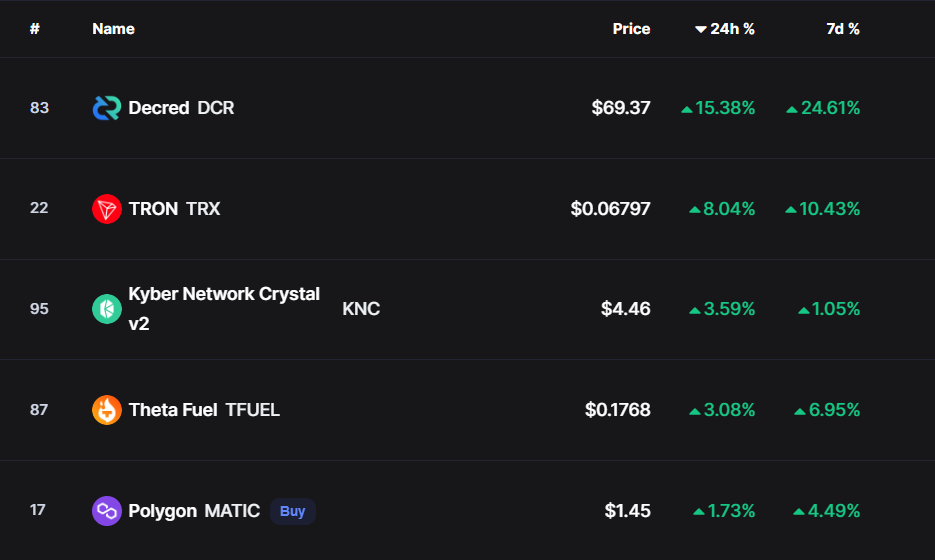
Task: Sort by the Name column header
Action: click(113, 29)
